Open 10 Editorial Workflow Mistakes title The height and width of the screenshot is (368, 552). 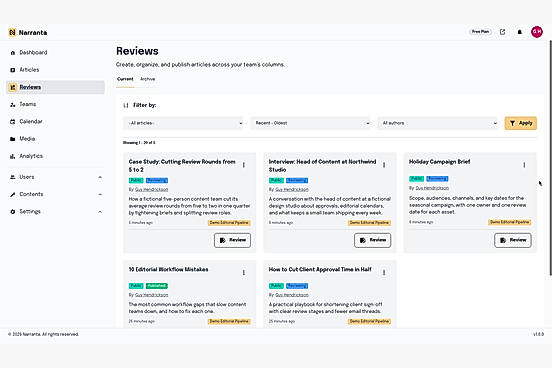[x=168, y=269]
